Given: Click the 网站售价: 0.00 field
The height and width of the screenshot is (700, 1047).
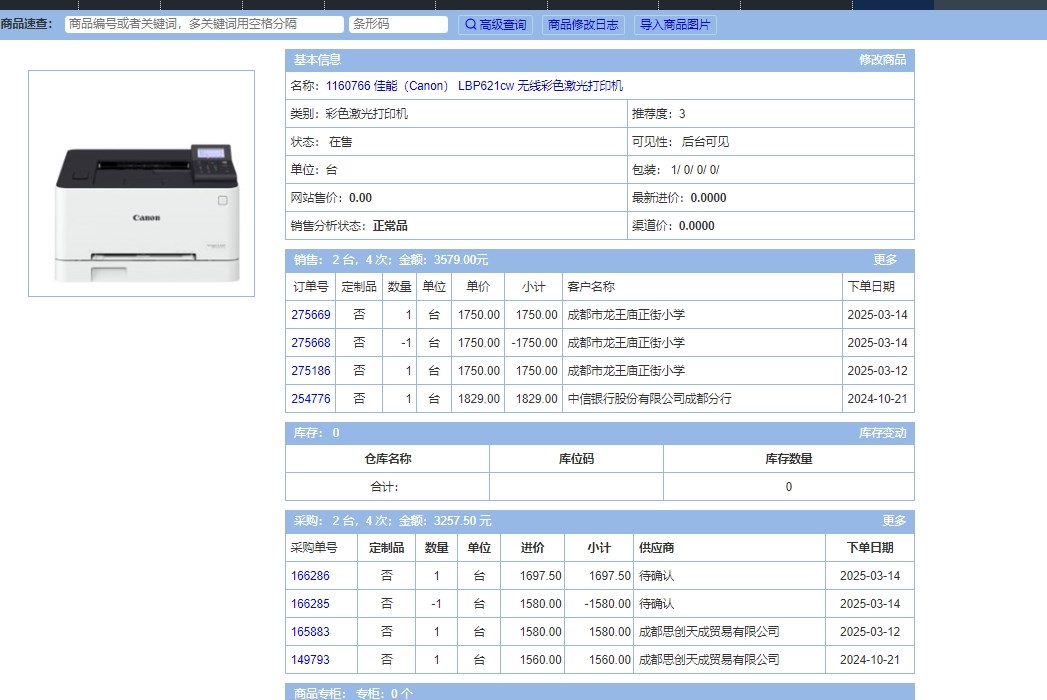Looking at the screenshot, I should pyautogui.click(x=456, y=198).
